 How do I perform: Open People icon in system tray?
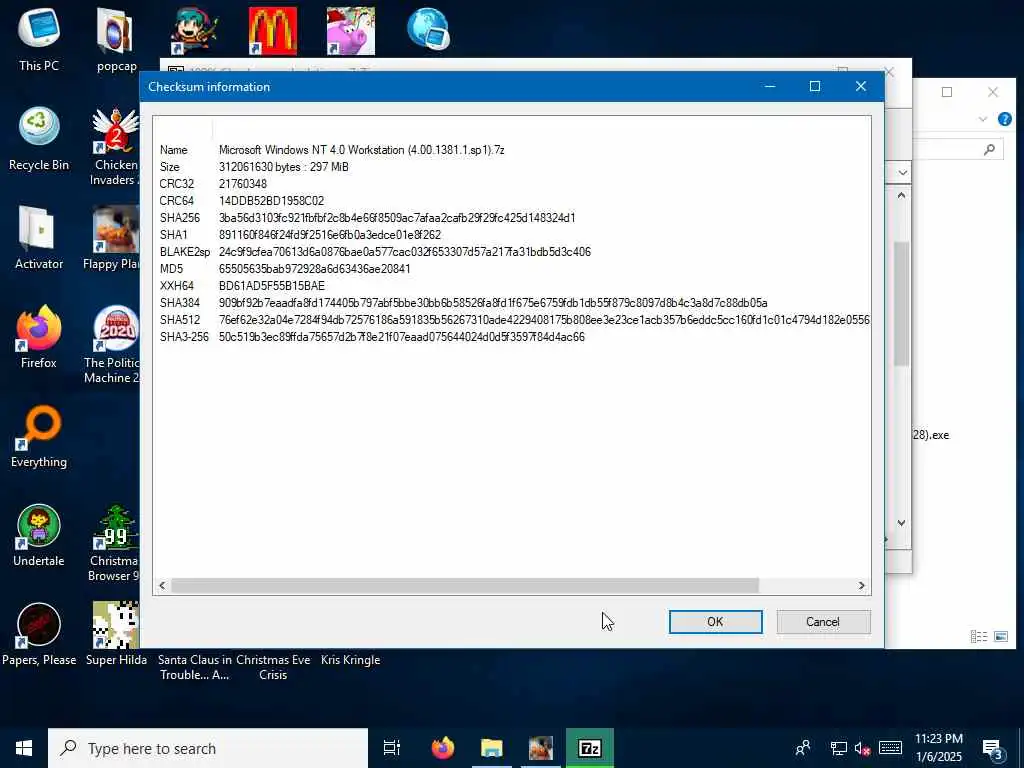tap(803, 748)
